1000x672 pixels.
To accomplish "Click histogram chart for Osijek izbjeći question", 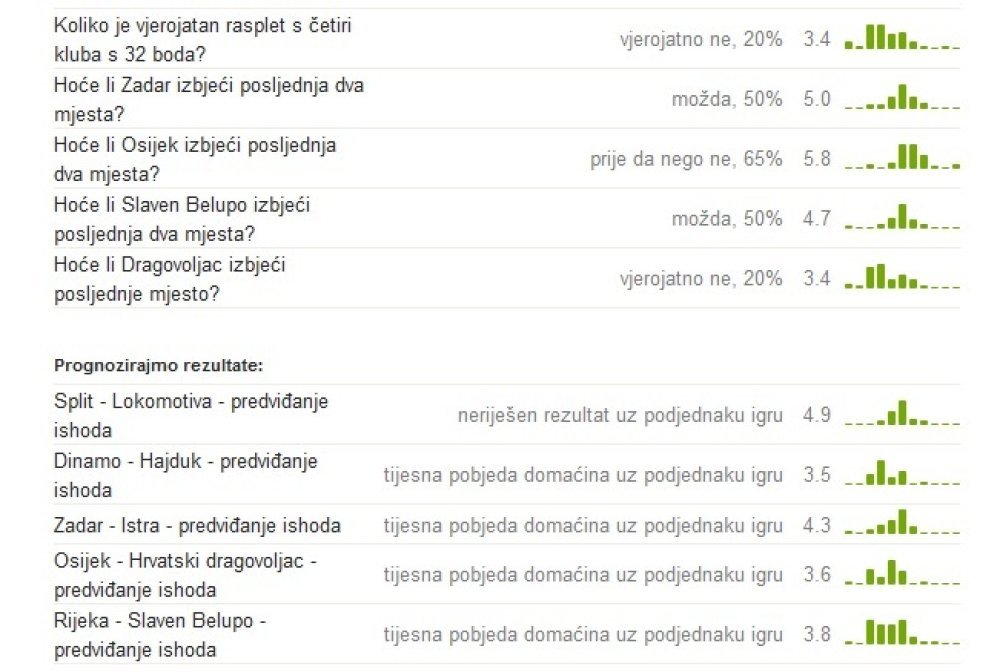I will [x=902, y=157].
